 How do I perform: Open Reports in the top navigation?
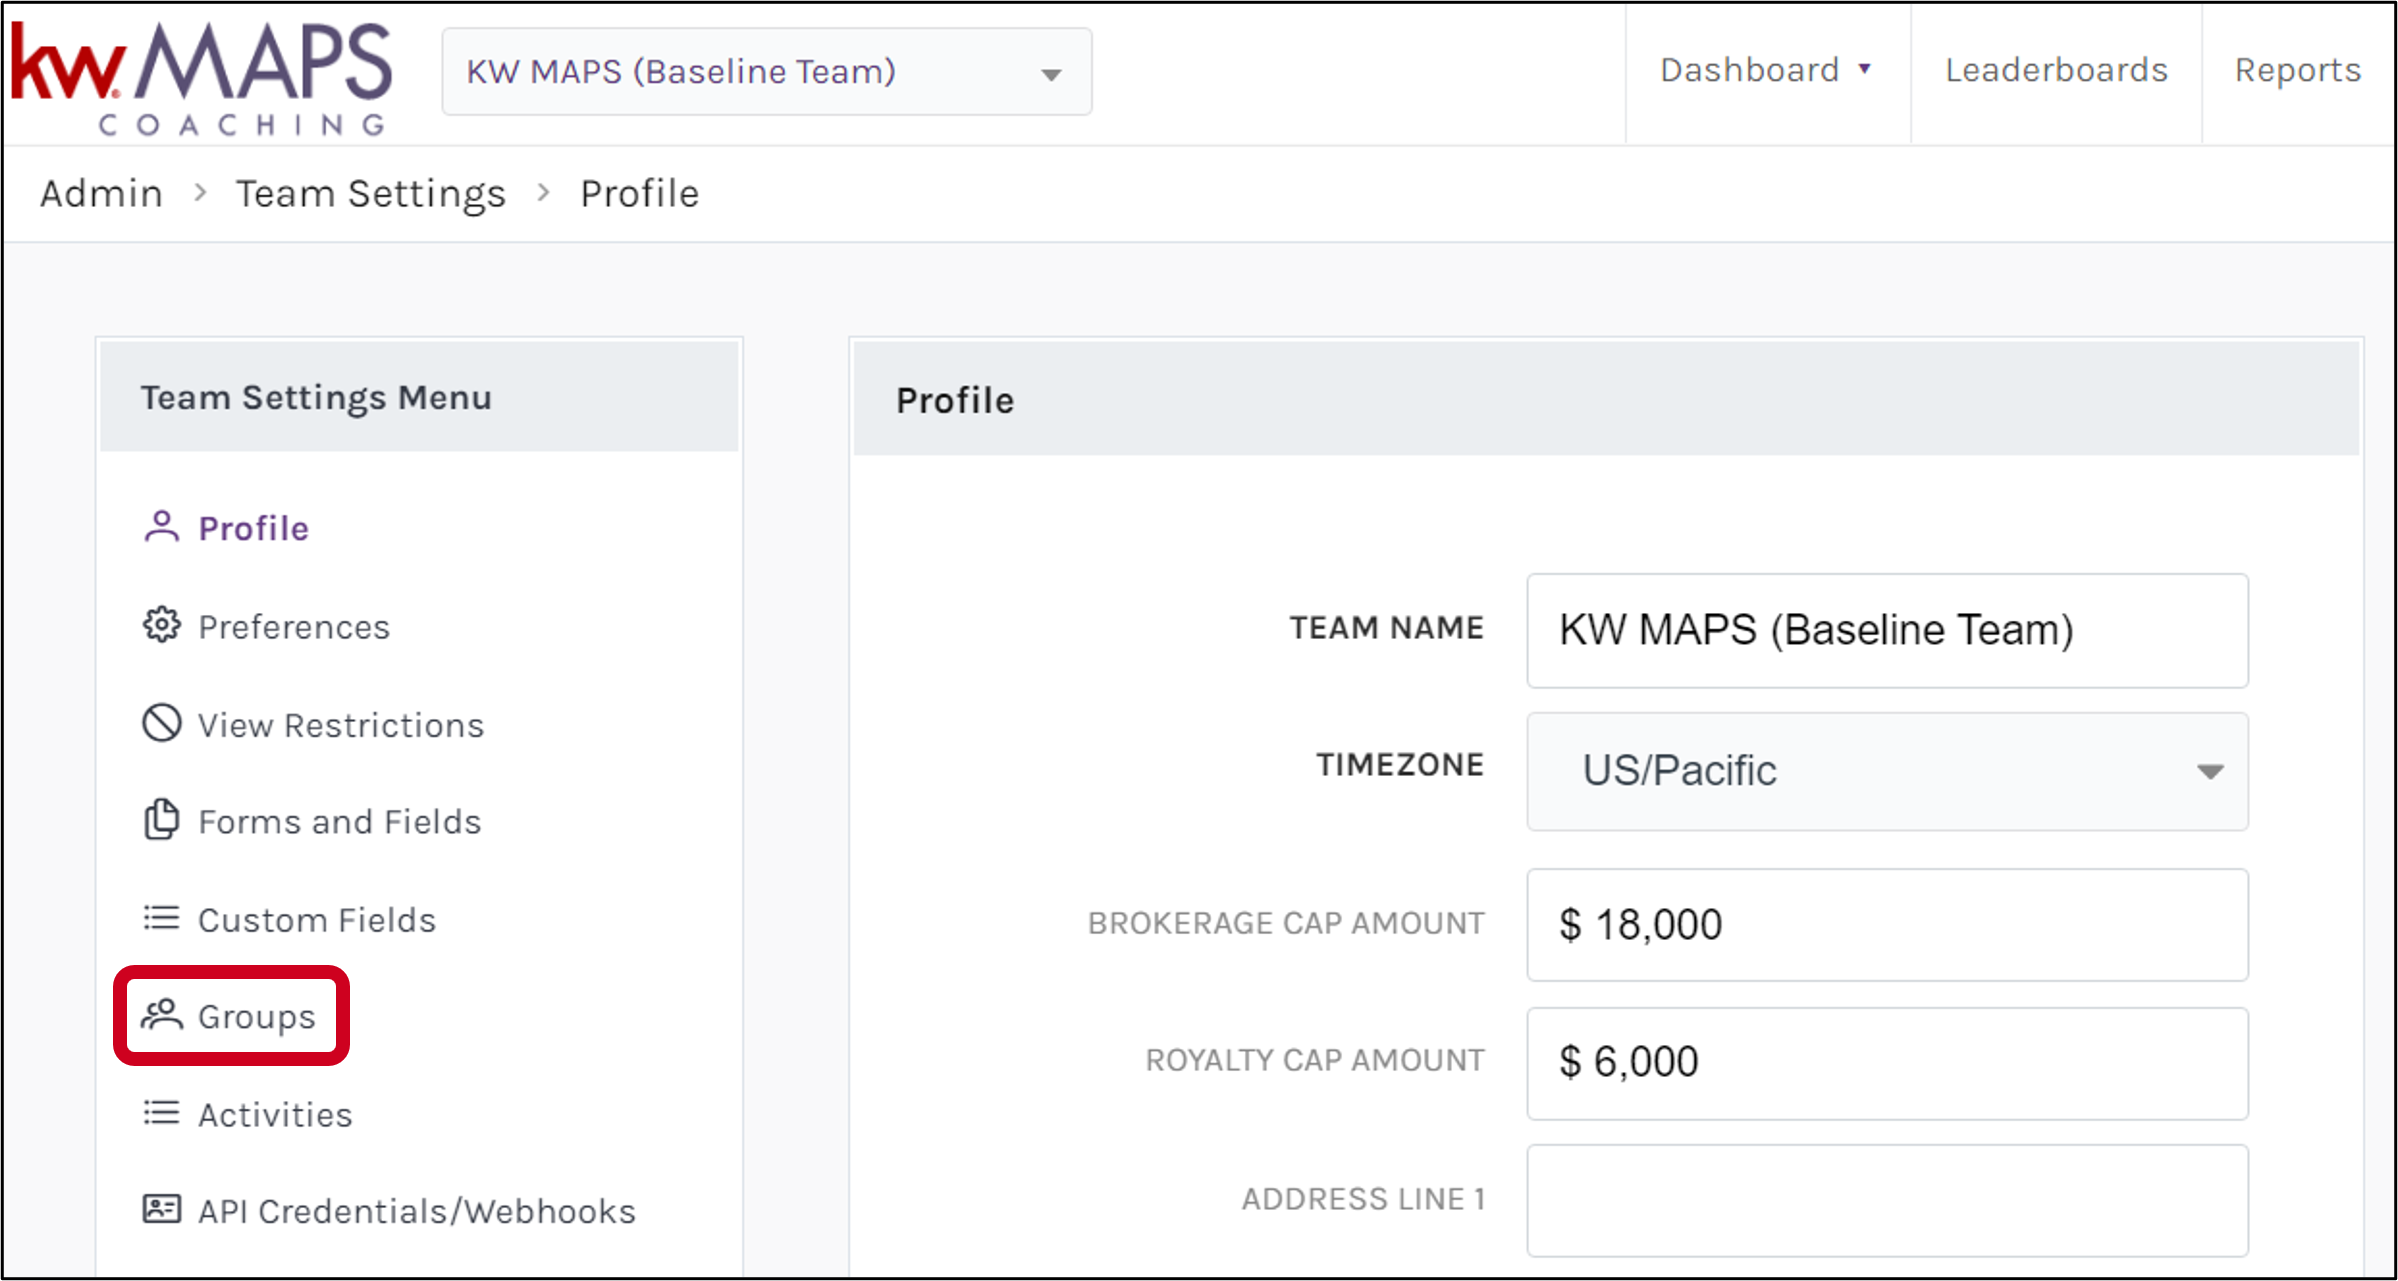click(2298, 70)
